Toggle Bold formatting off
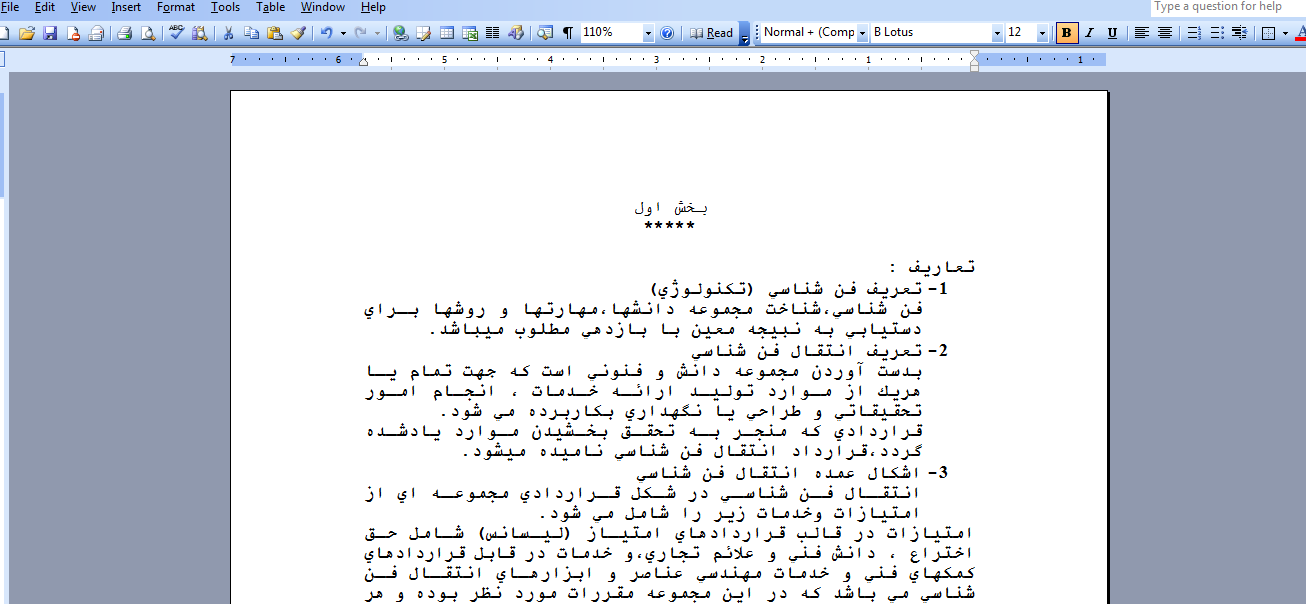The height and width of the screenshot is (604, 1306). (1067, 33)
